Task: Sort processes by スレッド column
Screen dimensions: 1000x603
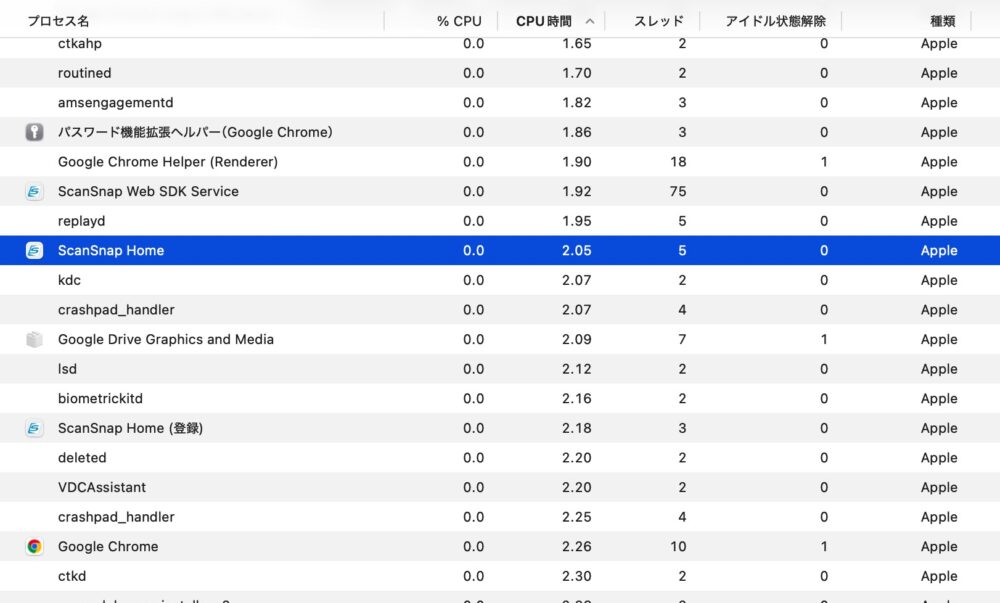Action: tap(659, 21)
